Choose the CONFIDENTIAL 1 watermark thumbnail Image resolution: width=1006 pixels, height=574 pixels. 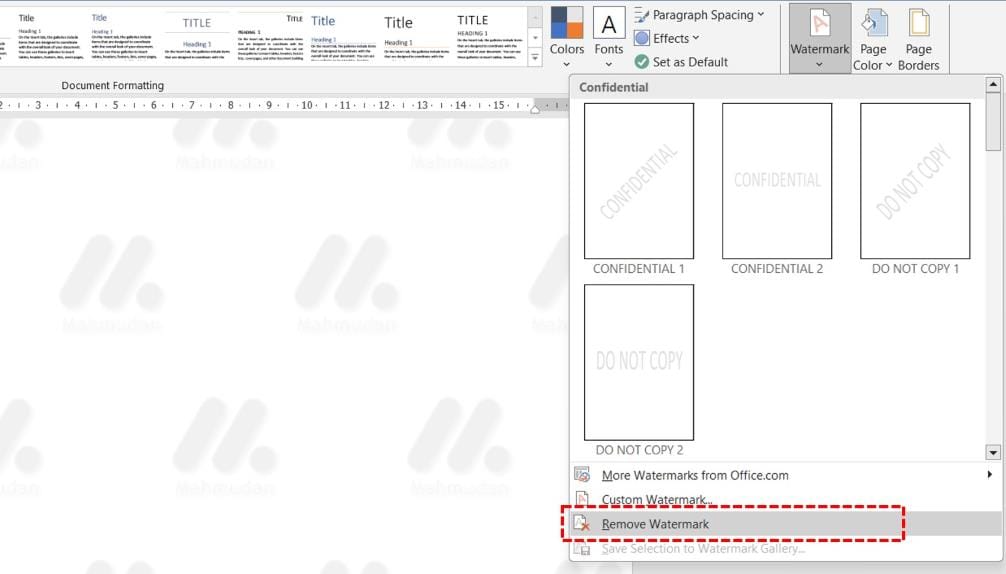638,181
